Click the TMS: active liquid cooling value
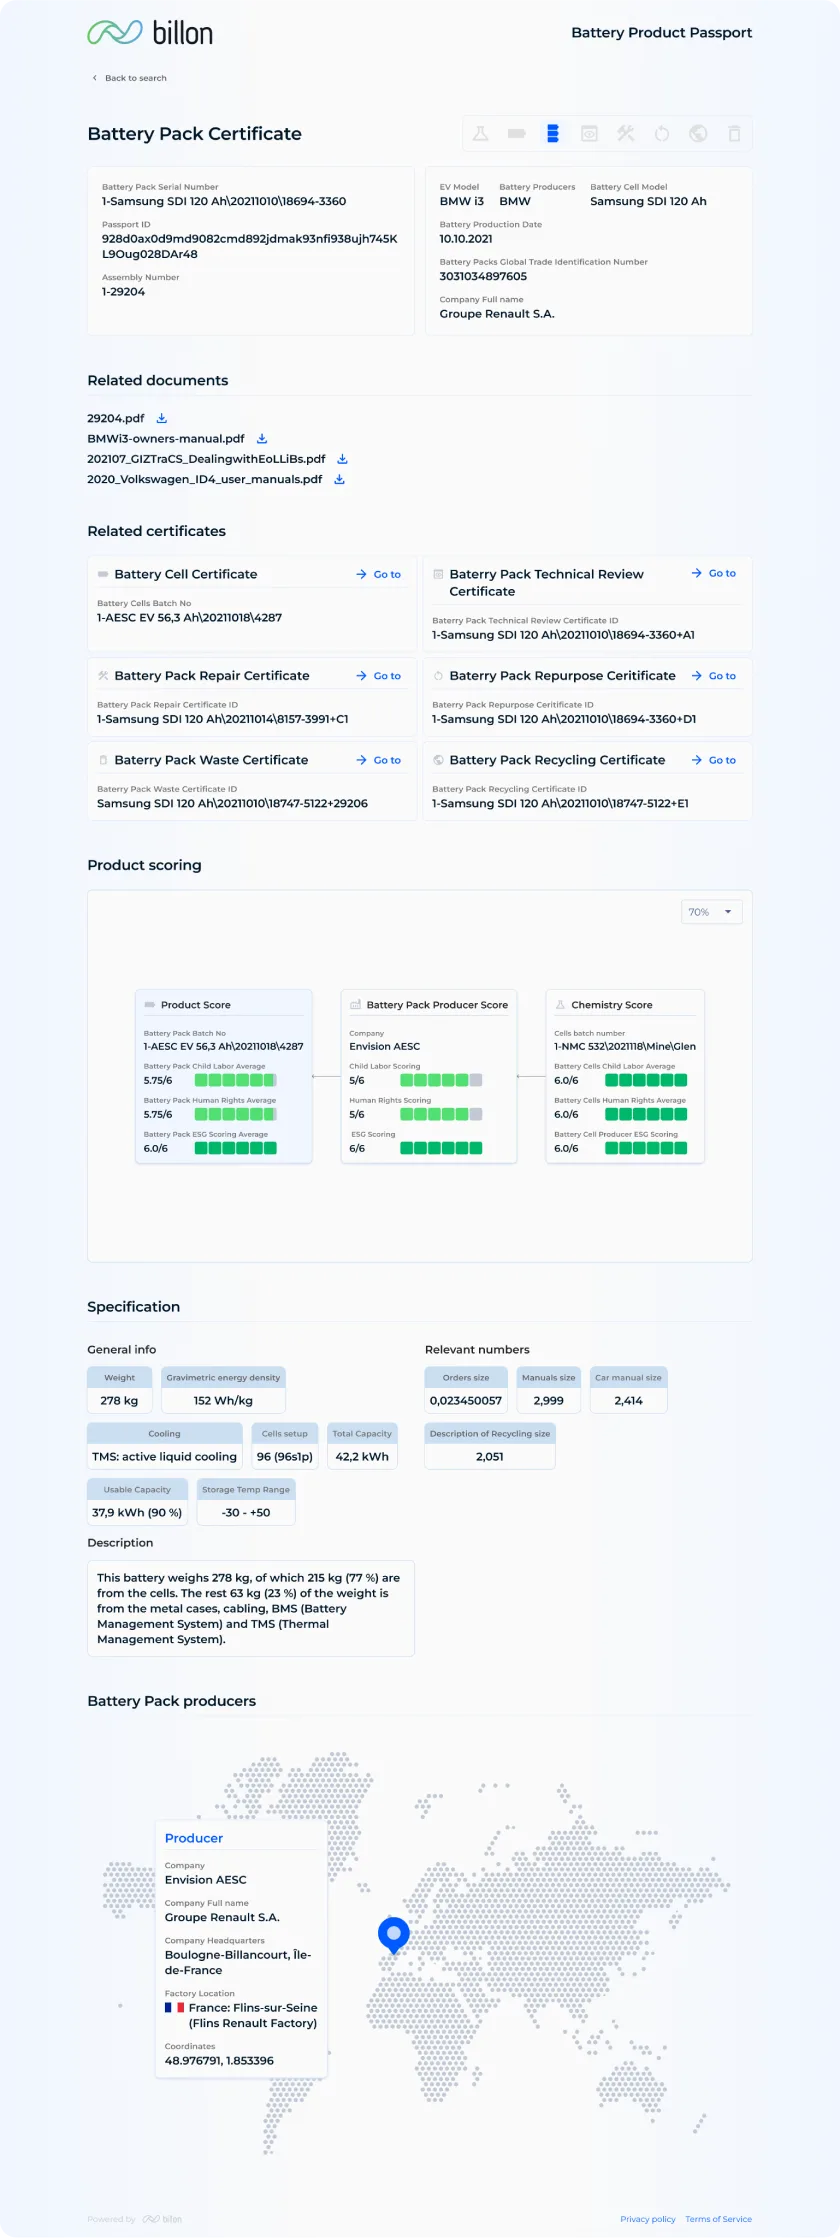The width and height of the screenshot is (840, 2238). tap(165, 1457)
